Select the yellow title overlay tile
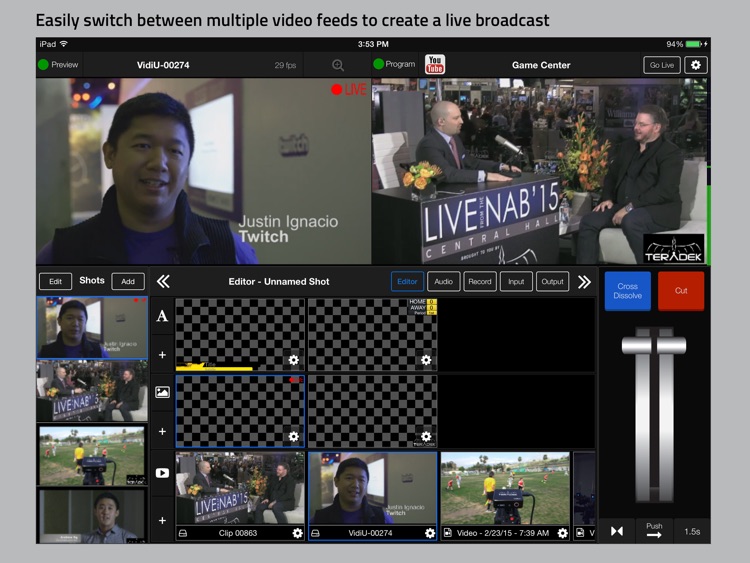Screen dimensions: 750x563 coord(240,335)
